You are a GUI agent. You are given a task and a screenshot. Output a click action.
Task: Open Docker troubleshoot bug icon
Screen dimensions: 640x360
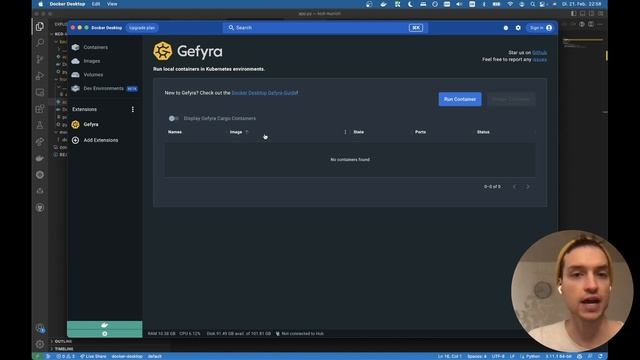point(506,28)
